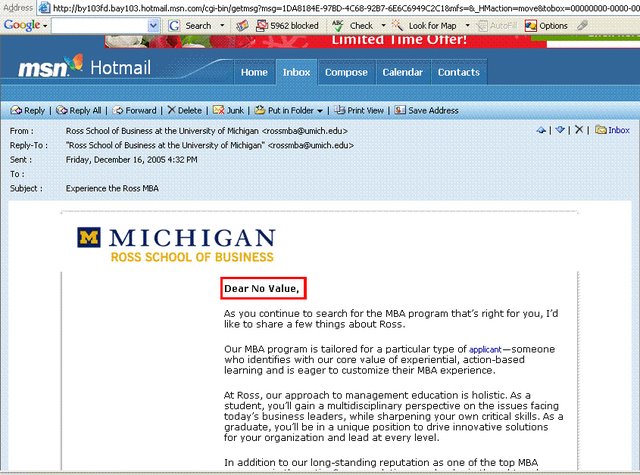Click the Dear No Value greeting
Screen dimensions: 640x475
tap(262, 289)
